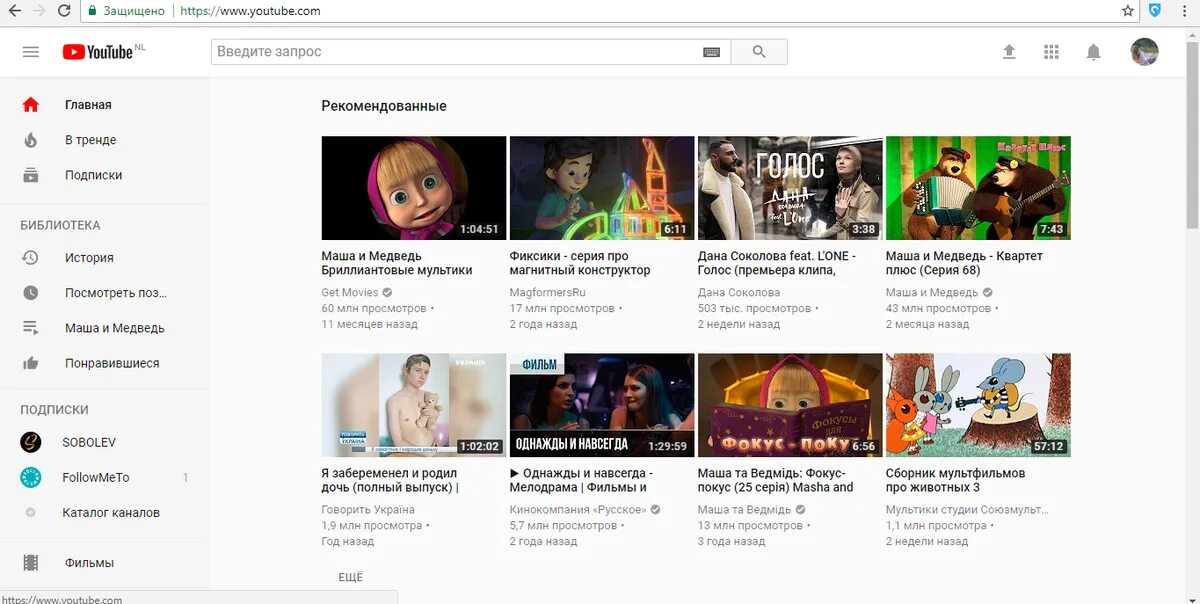Click the green secure padlock icon
This screenshot has width=1200, height=604.
92,11
